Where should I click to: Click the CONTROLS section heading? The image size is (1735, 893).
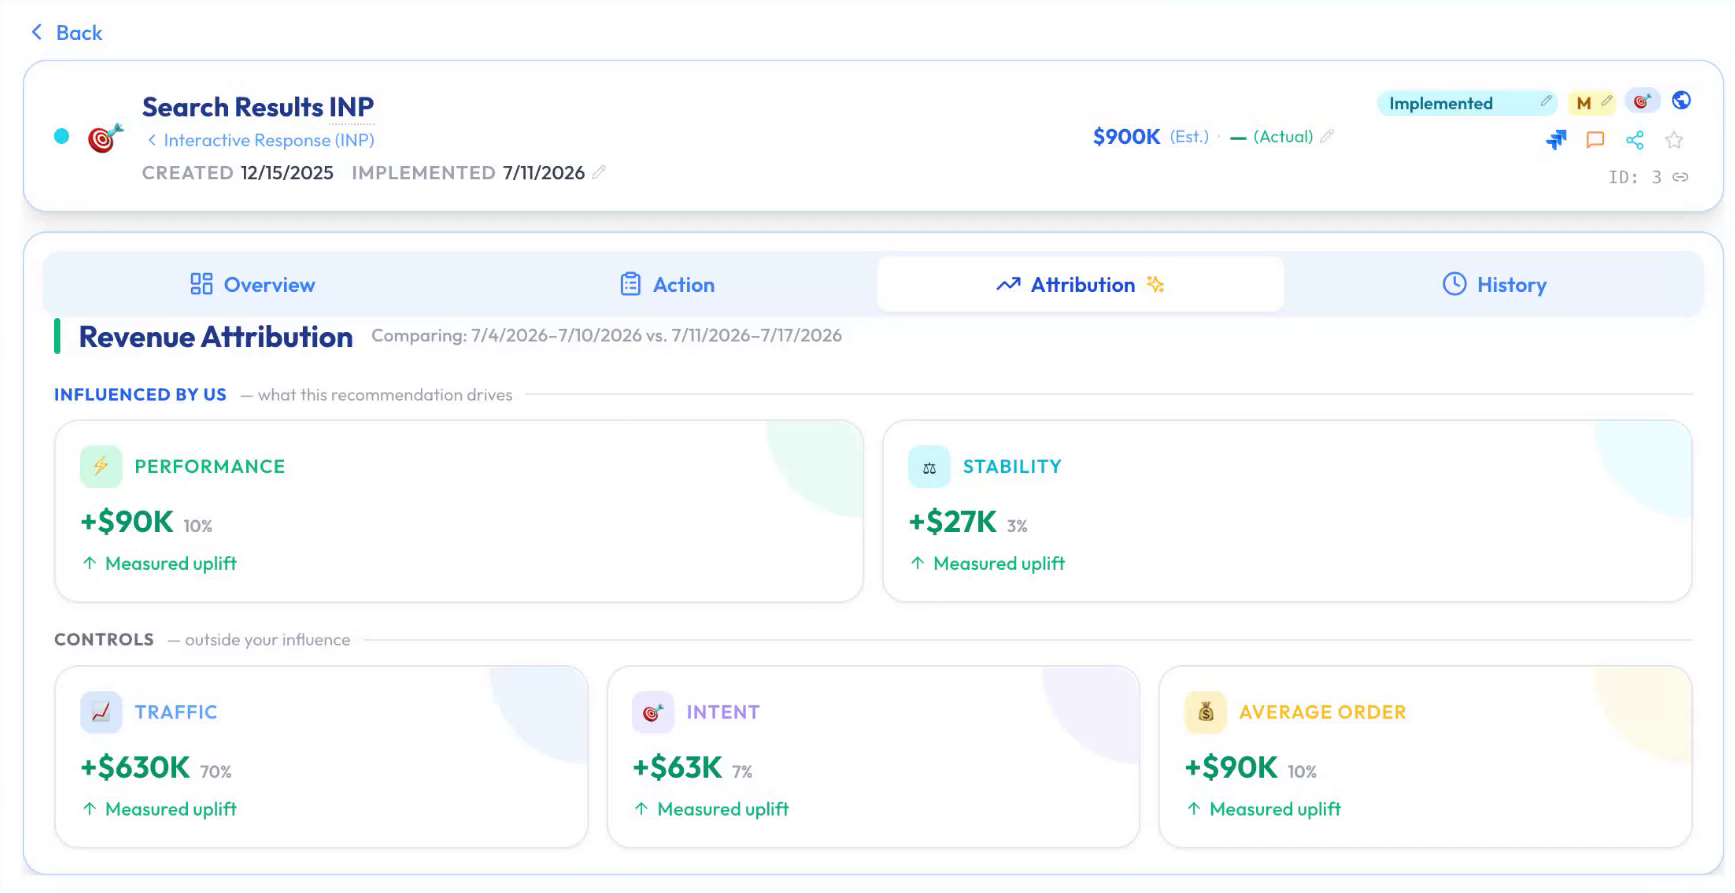click(x=104, y=640)
